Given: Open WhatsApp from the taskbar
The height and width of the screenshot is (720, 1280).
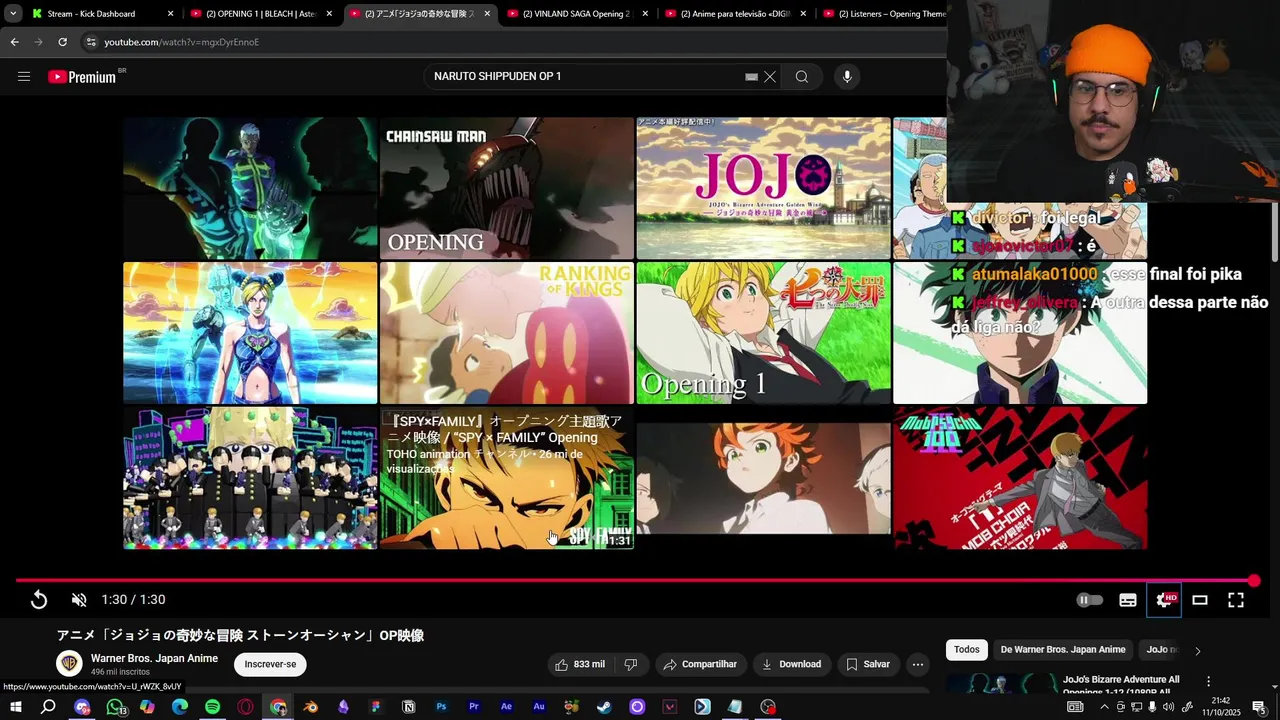Looking at the screenshot, I should 115,707.
